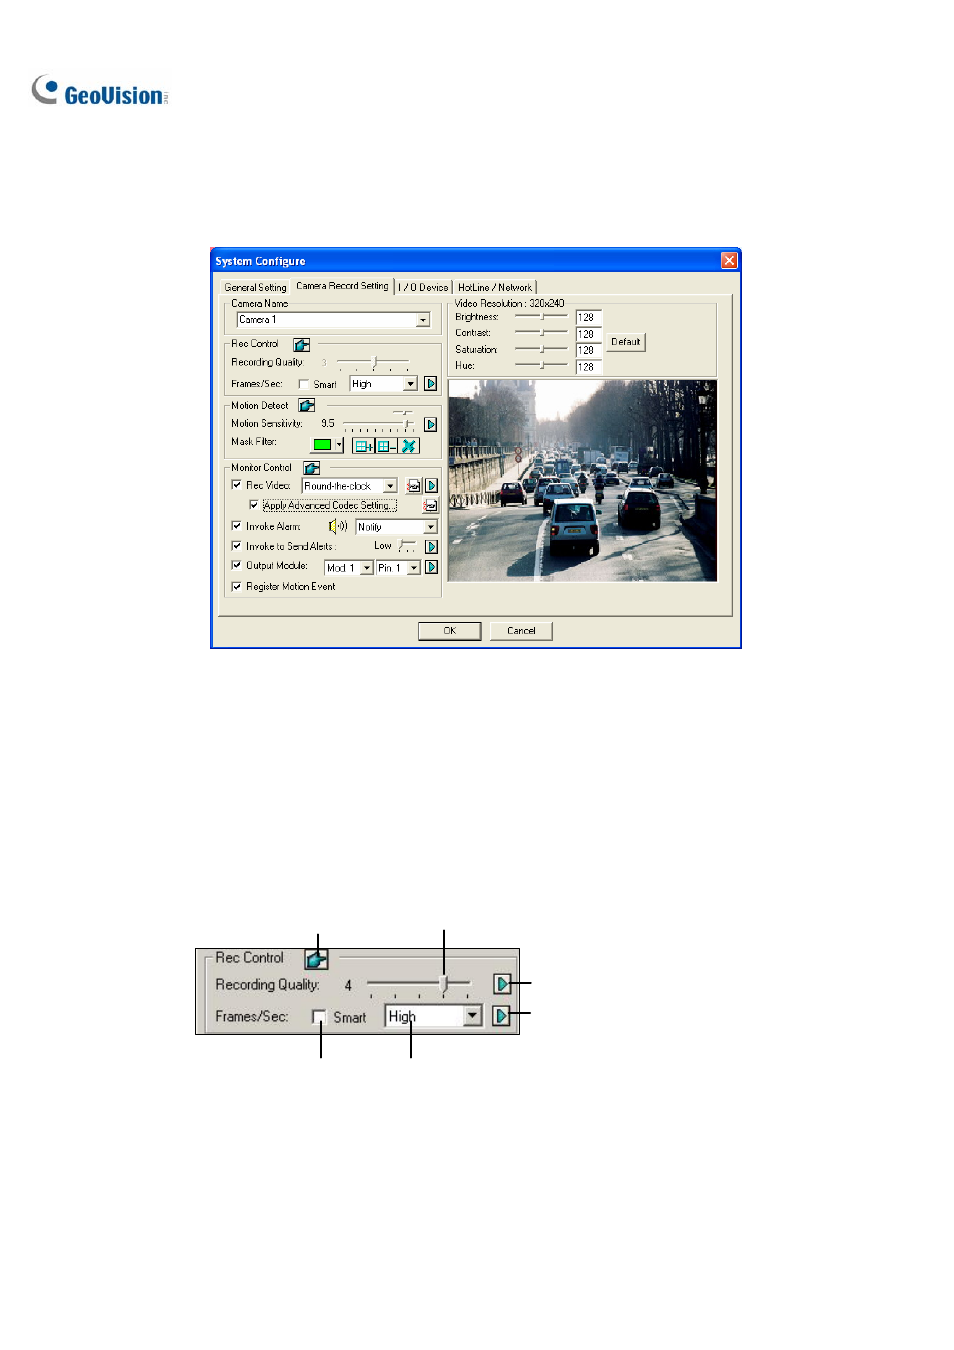Viewport: 954px width, 1350px height.
Task: Click the camera preview street image
Action: (x=582, y=481)
